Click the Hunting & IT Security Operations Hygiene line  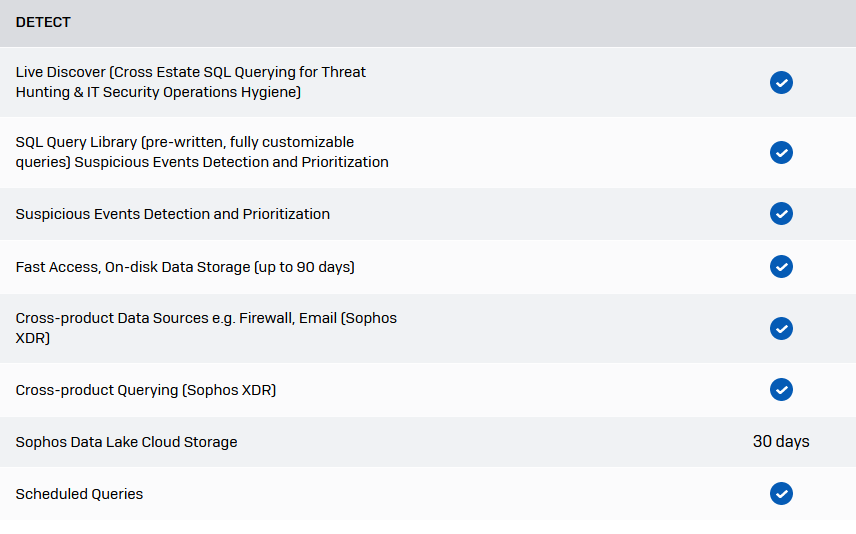click(158, 92)
